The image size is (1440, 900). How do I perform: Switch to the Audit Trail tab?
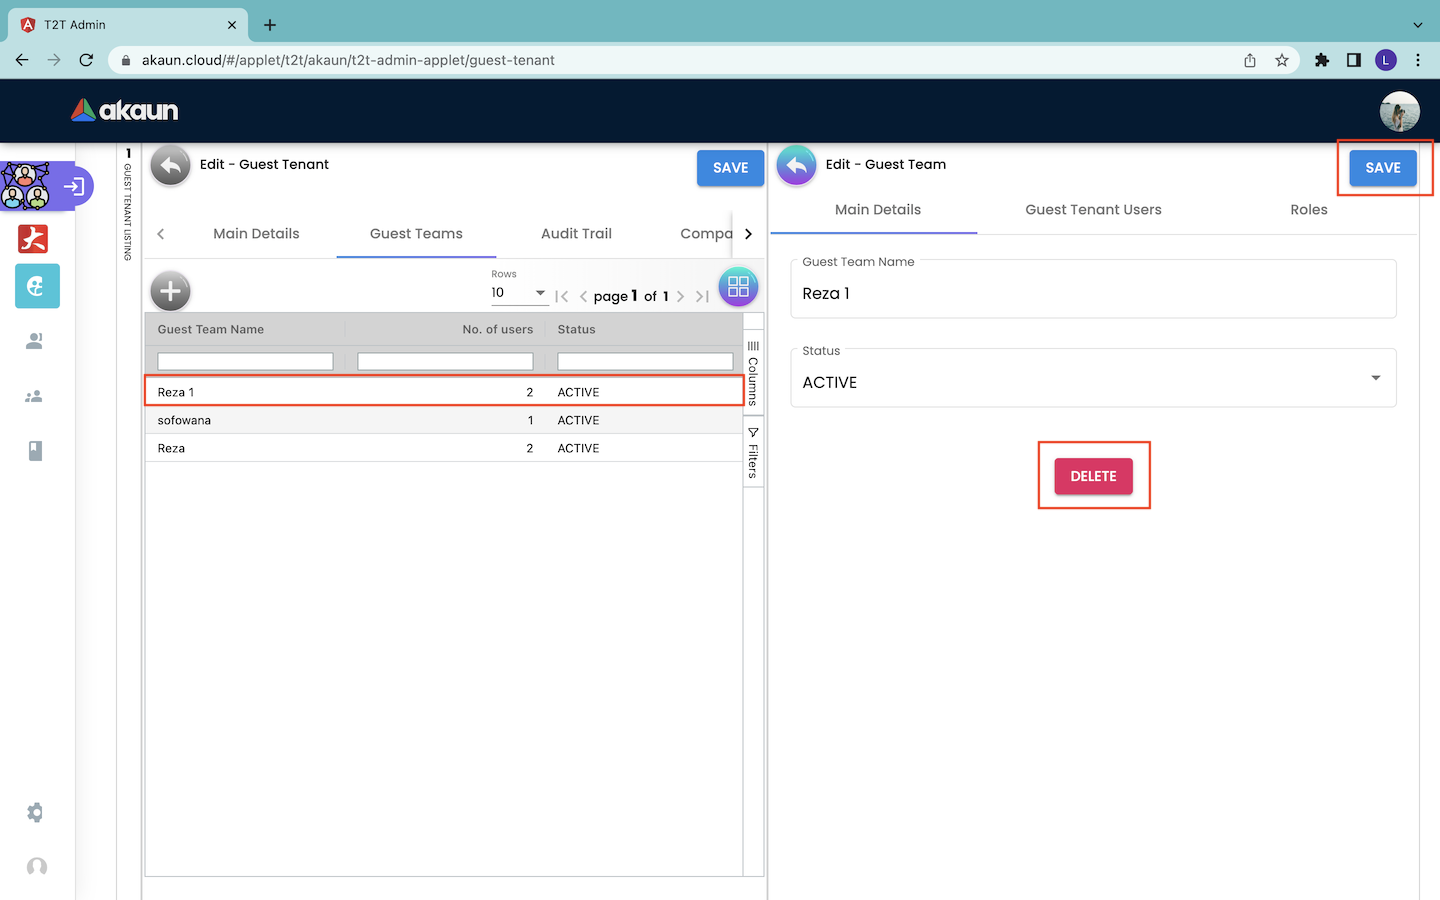coord(576,234)
